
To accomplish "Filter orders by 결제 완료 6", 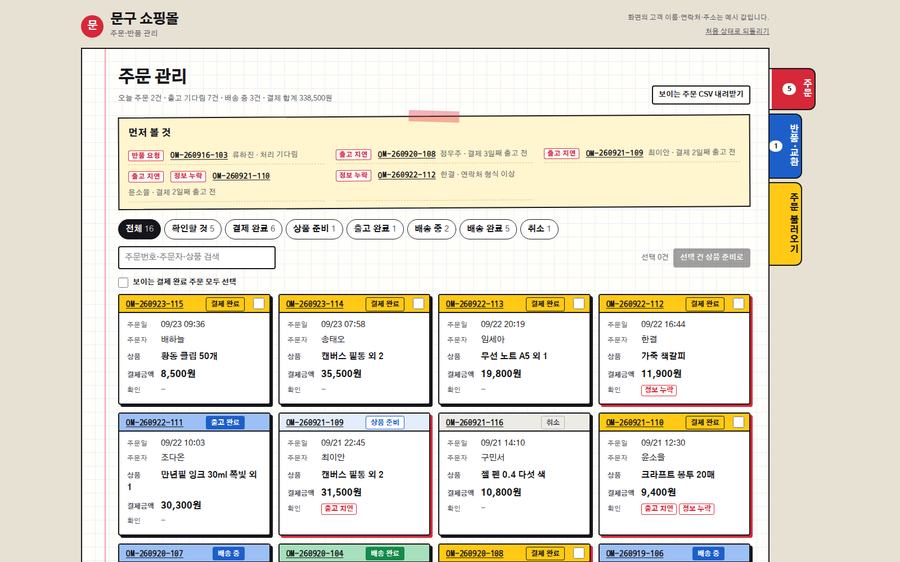I will coord(254,228).
